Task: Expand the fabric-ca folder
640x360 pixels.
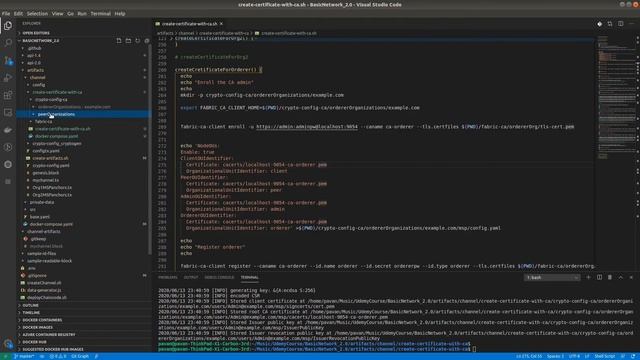Action: [43, 122]
